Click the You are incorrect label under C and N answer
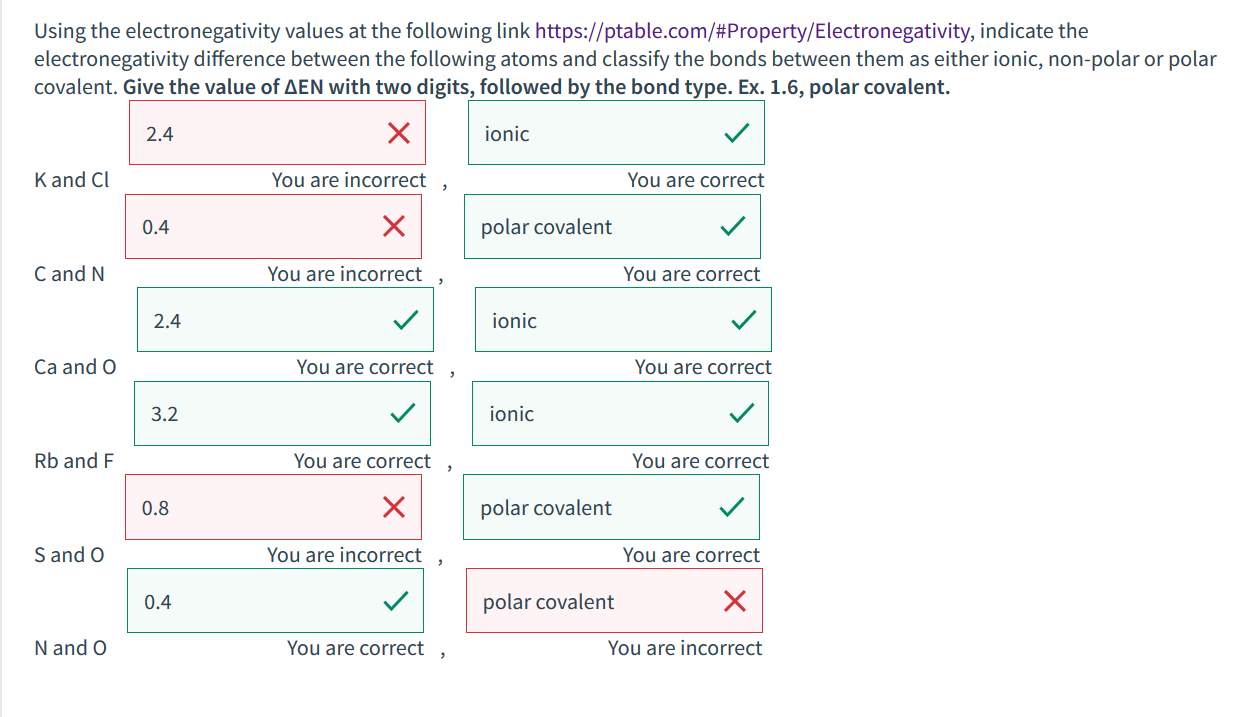Screen dimensions: 1233x717 (x=345, y=273)
